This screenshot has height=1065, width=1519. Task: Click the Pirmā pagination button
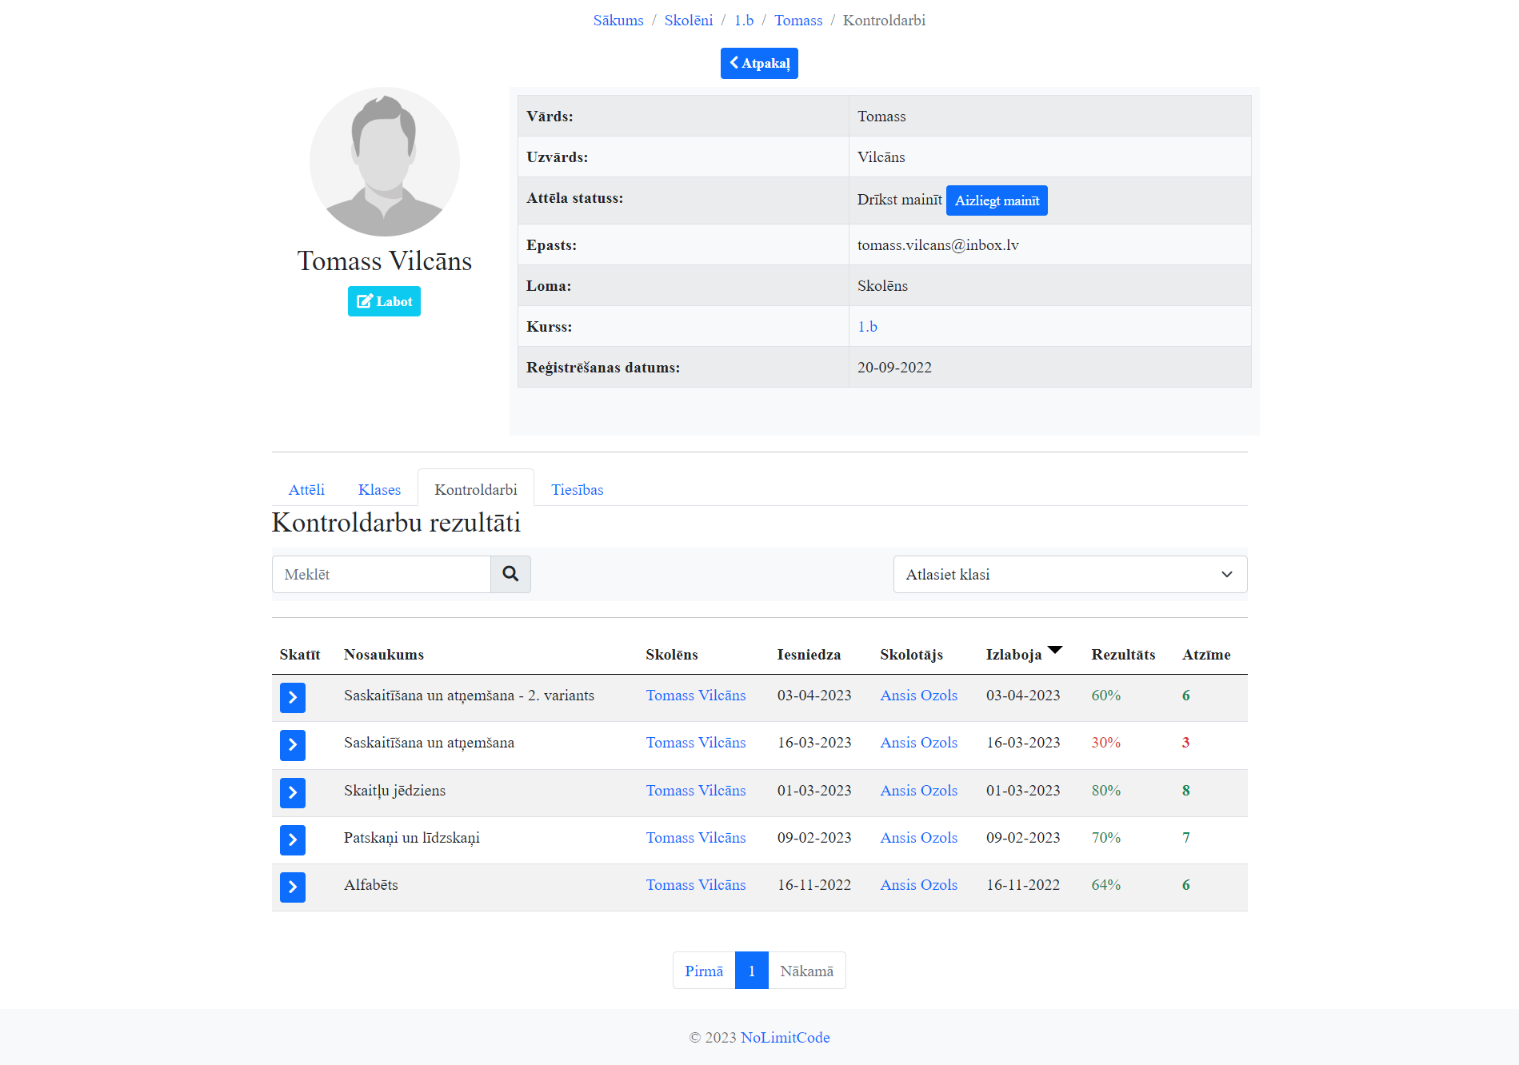click(703, 971)
